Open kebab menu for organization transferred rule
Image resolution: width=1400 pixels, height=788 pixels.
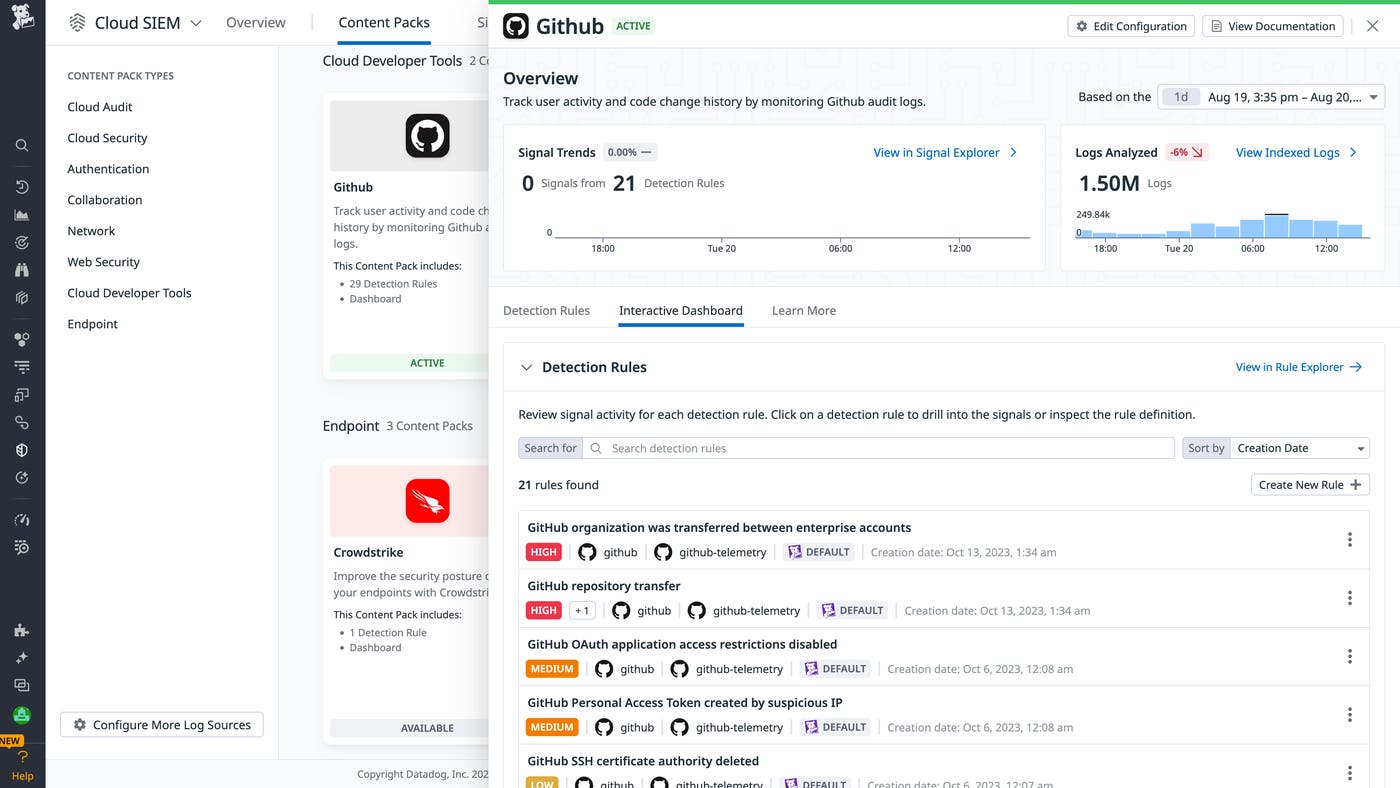(x=1349, y=540)
